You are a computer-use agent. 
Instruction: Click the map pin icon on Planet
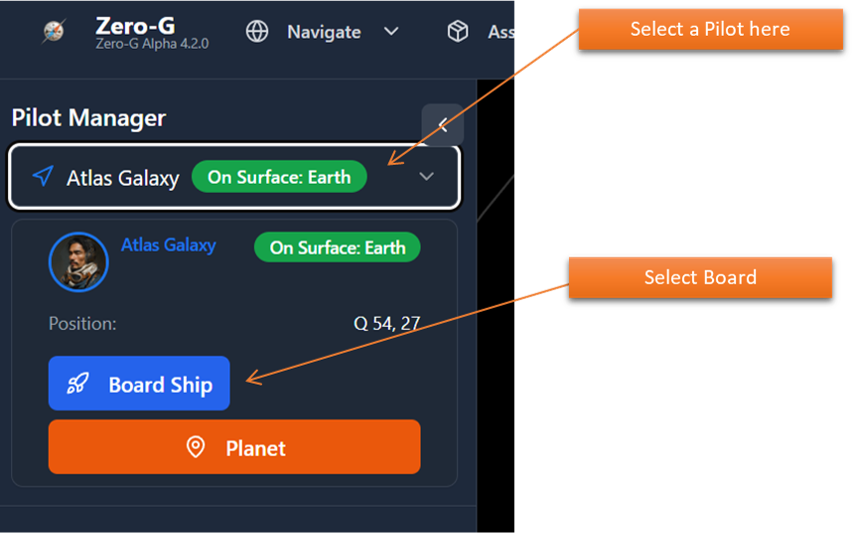tap(196, 447)
